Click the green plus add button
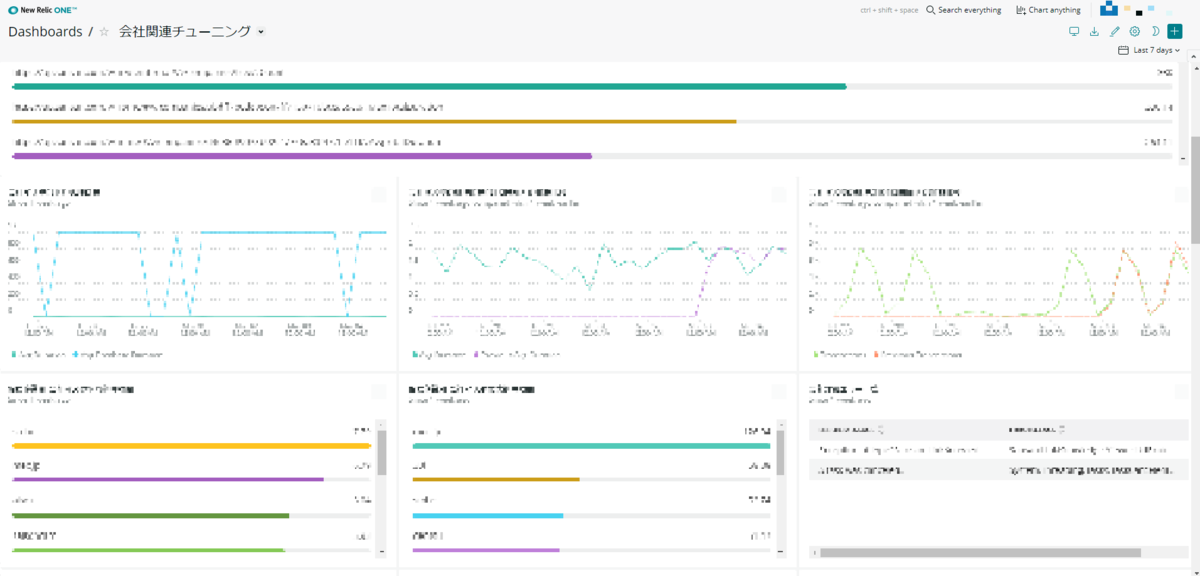Image resolution: width=1200 pixels, height=576 pixels. click(x=1175, y=32)
